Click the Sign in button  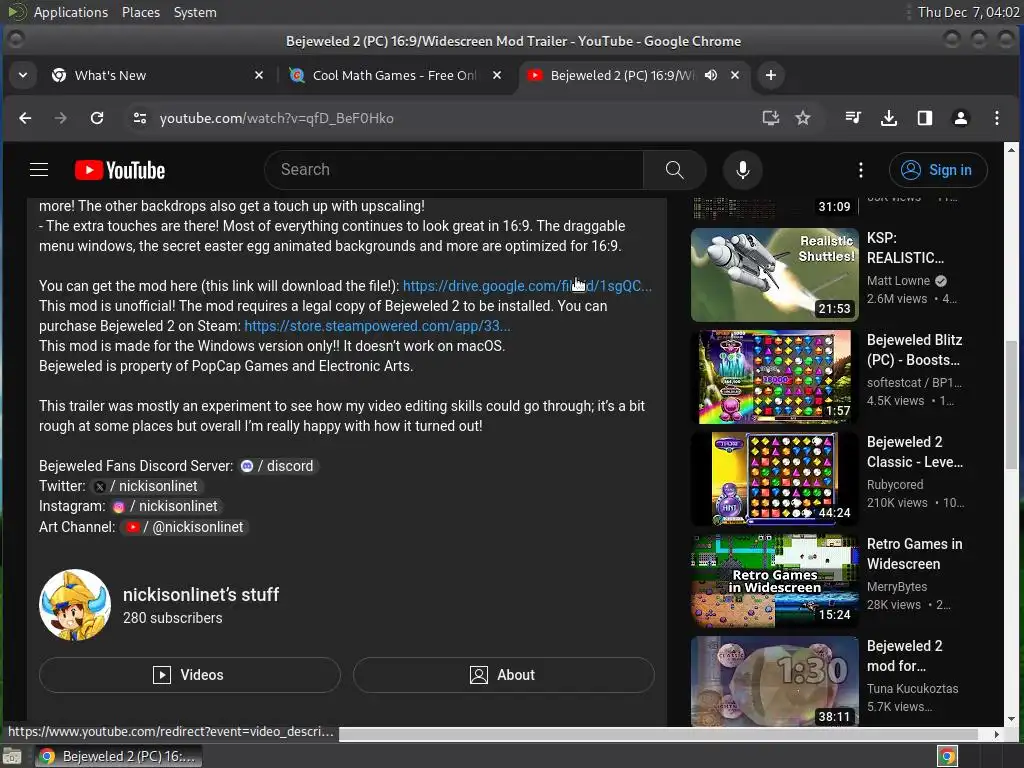coord(938,170)
